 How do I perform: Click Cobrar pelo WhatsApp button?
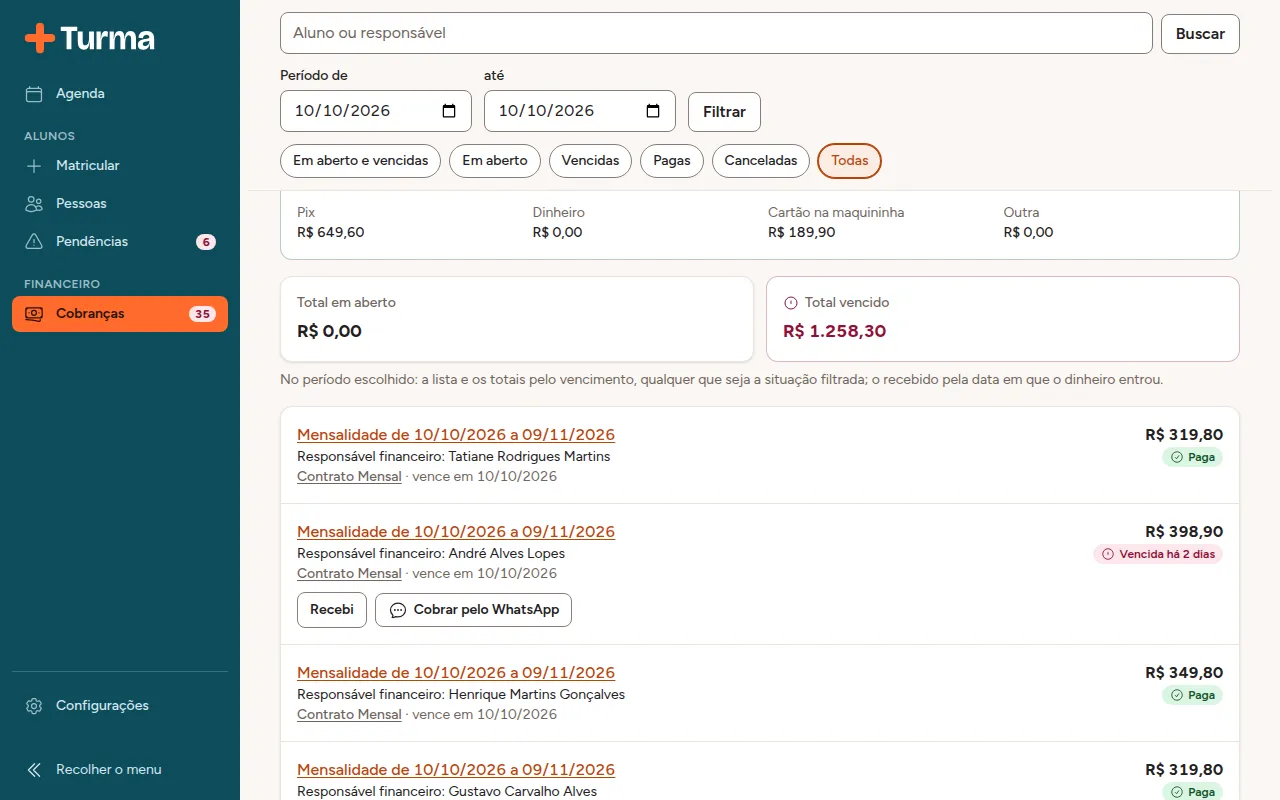(x=473, y=610)
